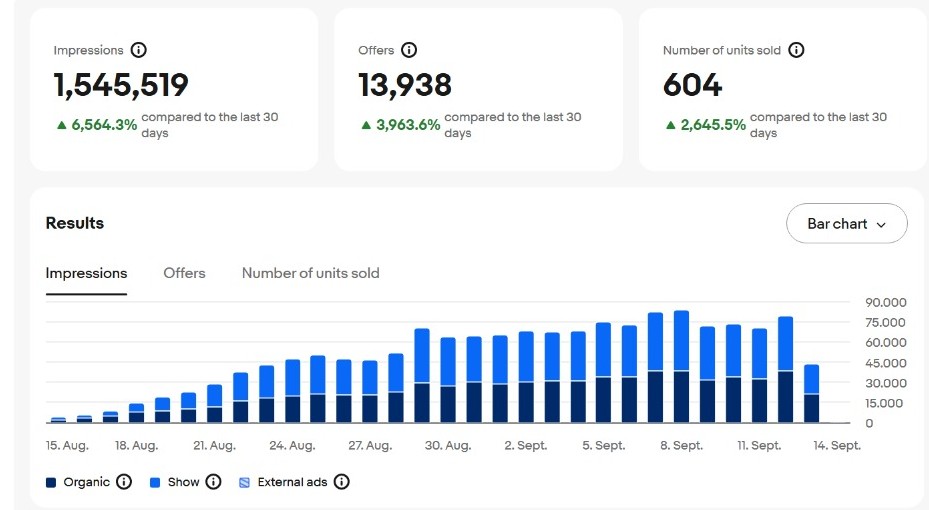Open the Number of units sold info icon
The width and height of the screenshot is (929, 510).
796,50
